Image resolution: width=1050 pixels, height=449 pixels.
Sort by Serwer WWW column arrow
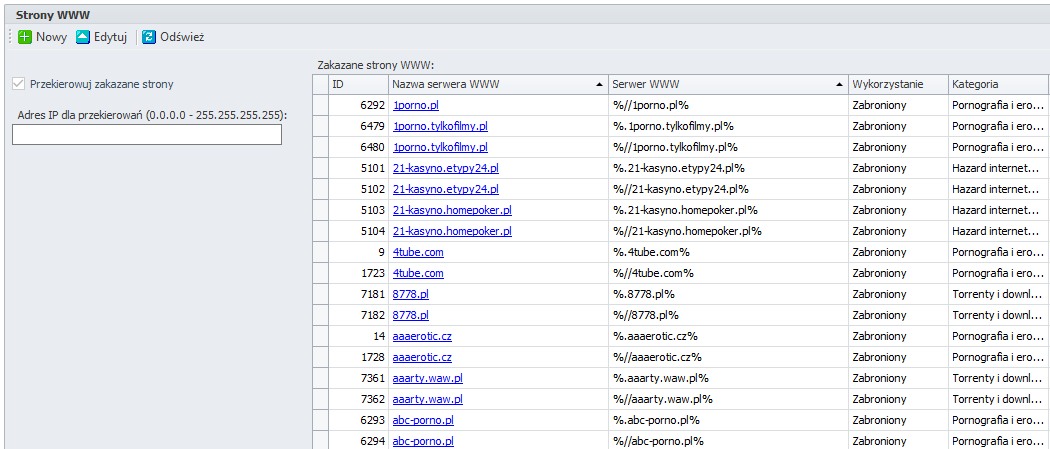coord(839,85)
